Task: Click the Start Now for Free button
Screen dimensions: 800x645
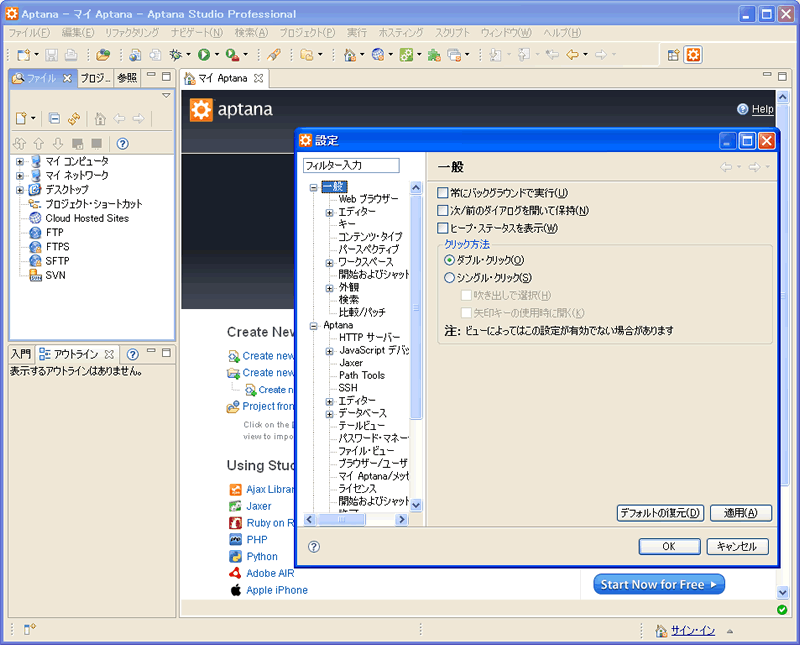Action: point(659,584)
